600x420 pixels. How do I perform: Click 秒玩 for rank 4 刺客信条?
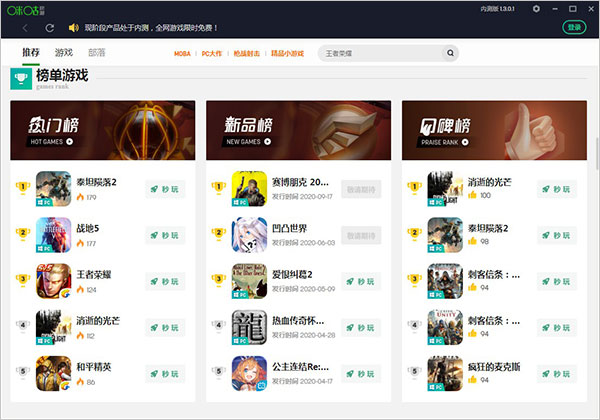click(557, 328)
